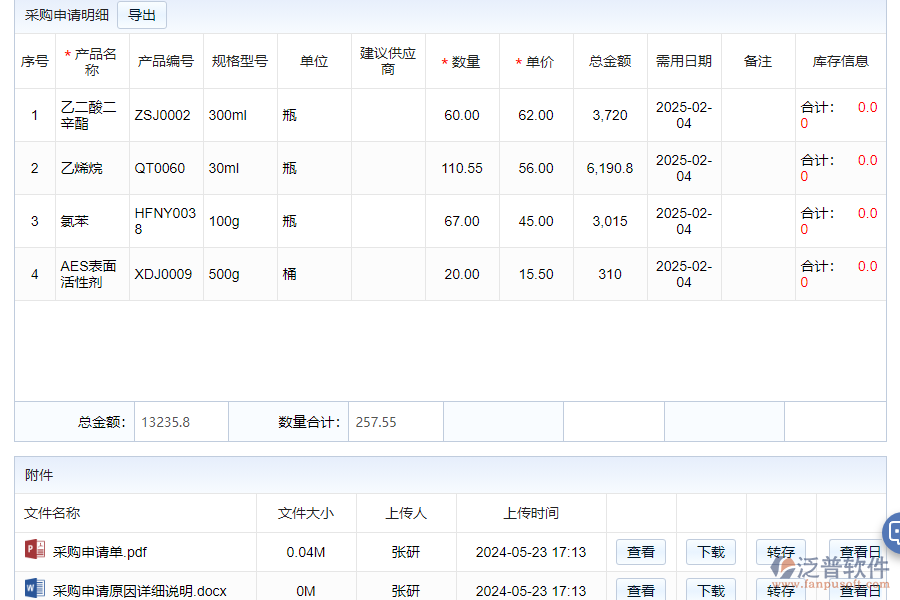下载 the 采购申请原因详细说明.docx attachment
This screenshot has width=900, height=600.
tap(710, 589)
